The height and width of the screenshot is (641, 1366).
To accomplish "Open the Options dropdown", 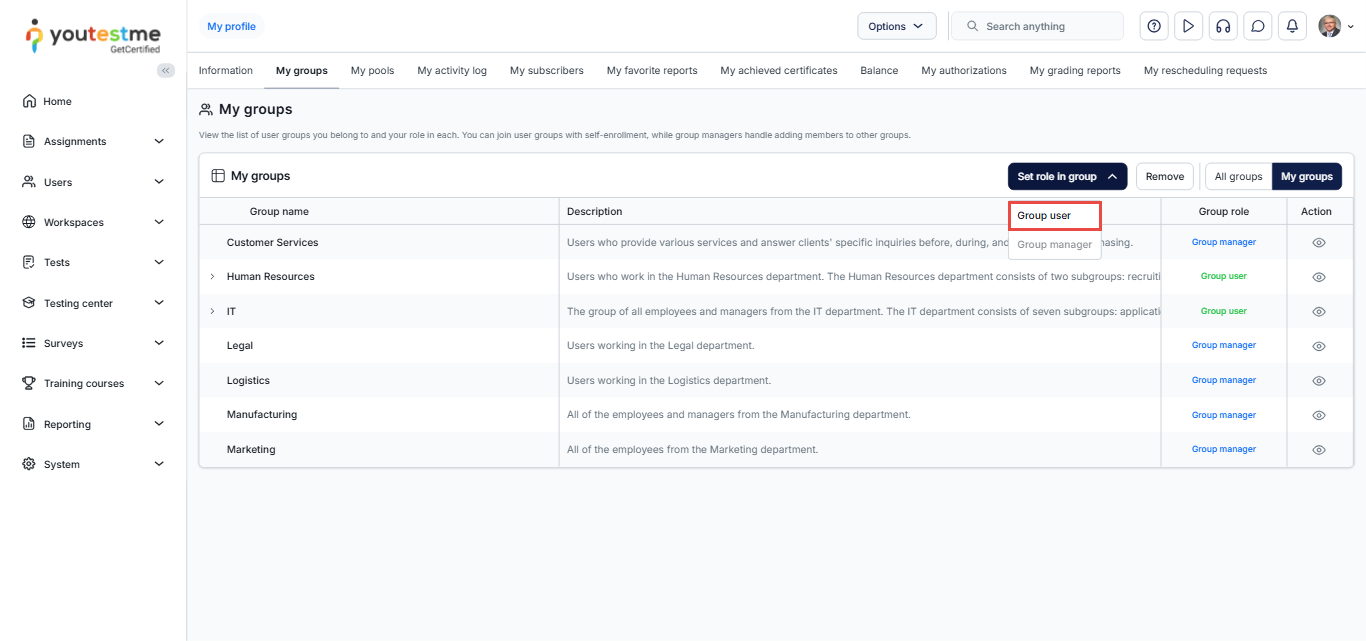I will click(x=896, y=26).
